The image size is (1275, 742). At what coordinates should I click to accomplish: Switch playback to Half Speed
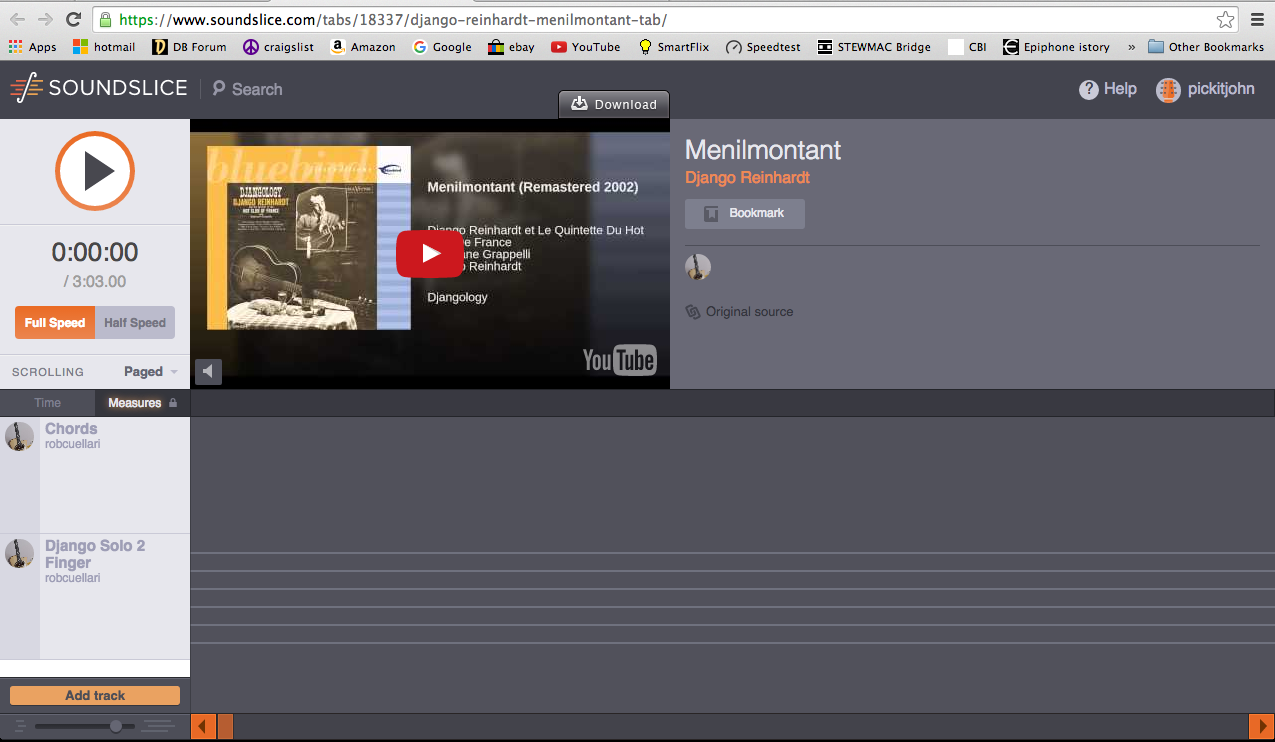click(x=135, y=323)
